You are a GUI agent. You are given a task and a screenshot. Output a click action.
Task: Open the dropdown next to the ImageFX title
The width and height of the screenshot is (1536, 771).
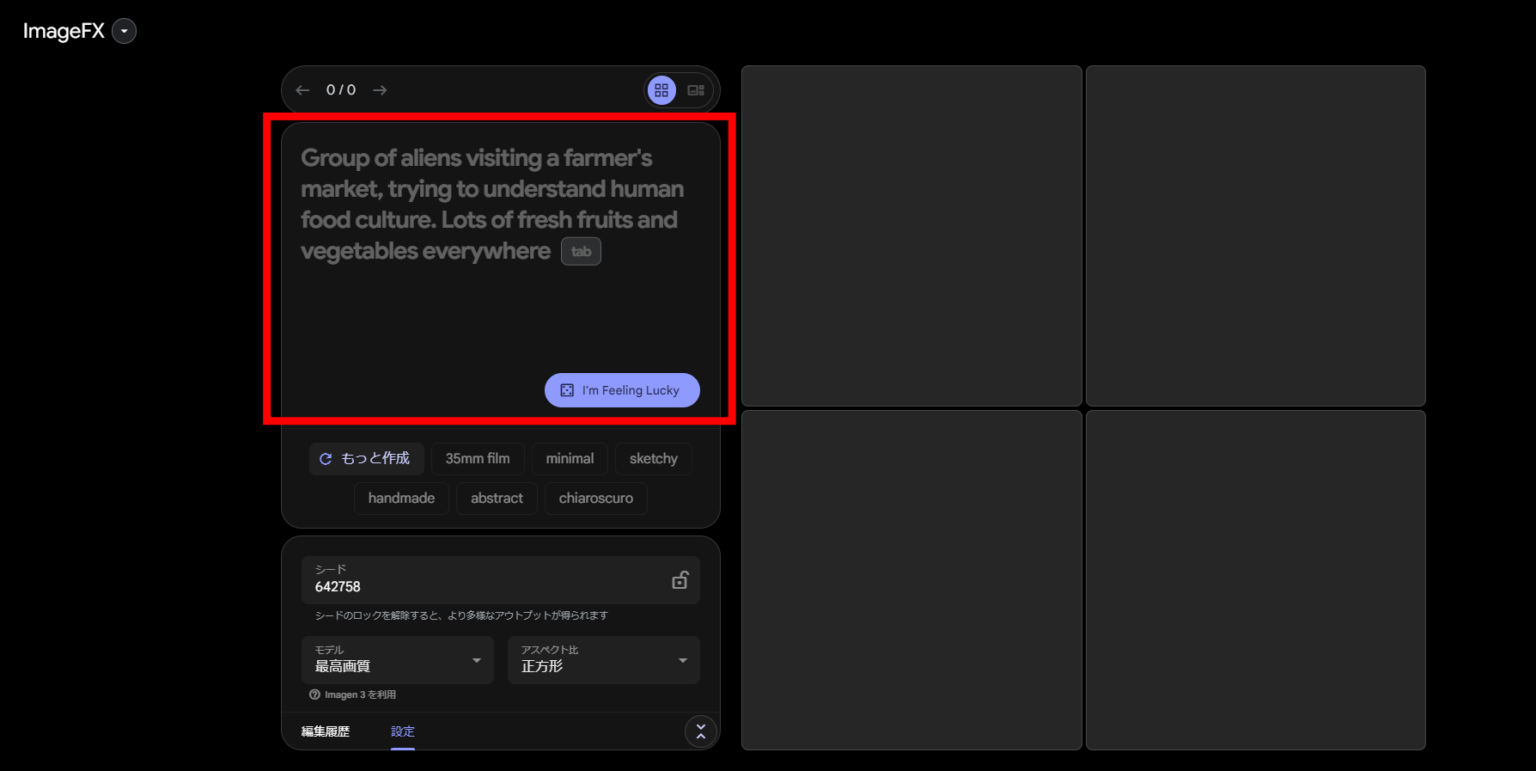124,30
